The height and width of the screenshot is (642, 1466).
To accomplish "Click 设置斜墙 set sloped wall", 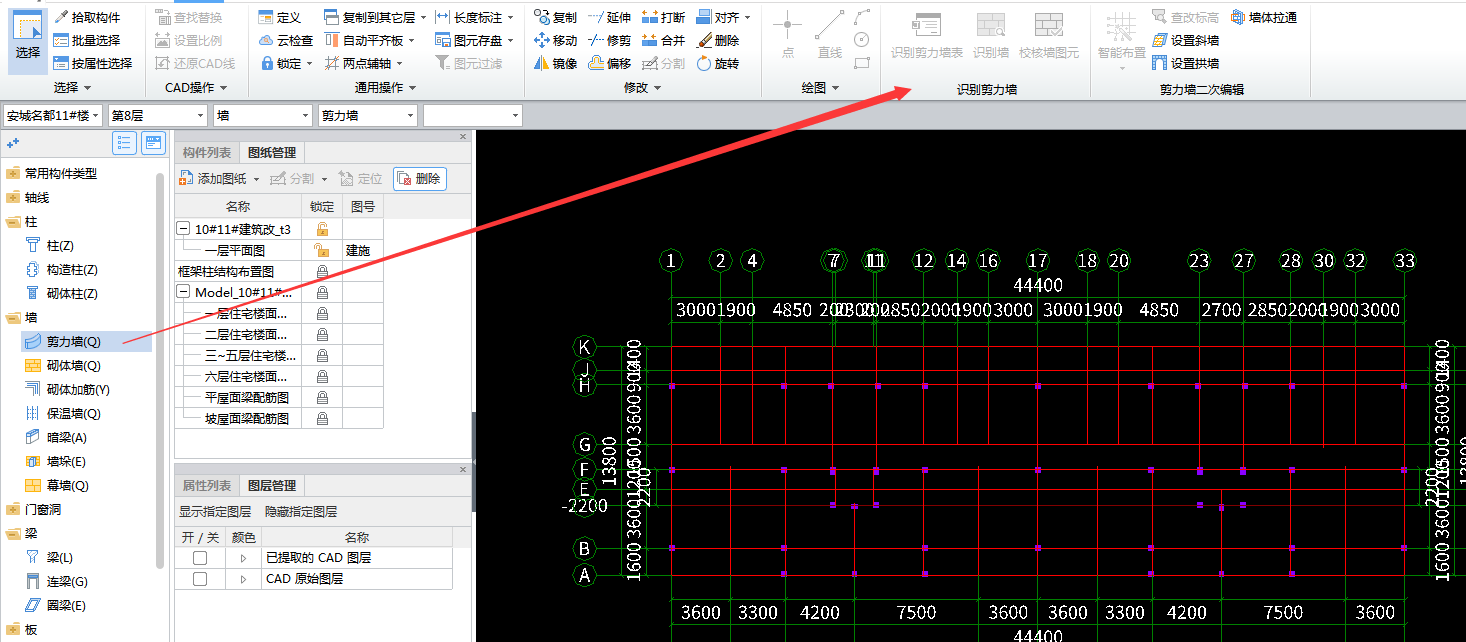I will (x=1185, y=40).
